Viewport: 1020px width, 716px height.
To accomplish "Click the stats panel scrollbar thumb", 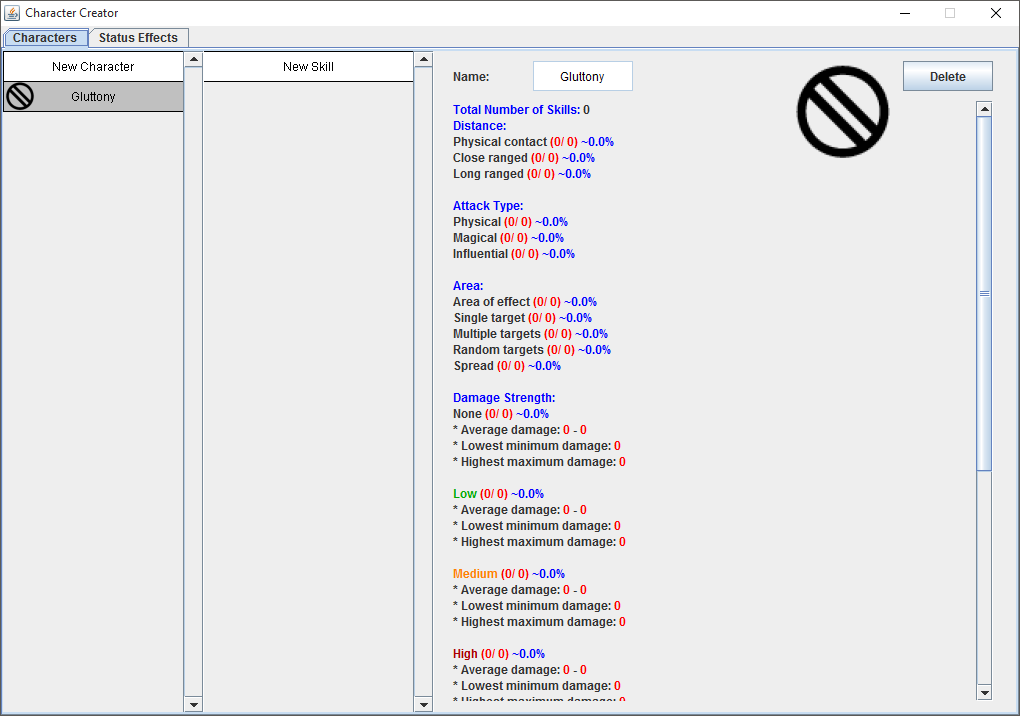I will point(984,293).
